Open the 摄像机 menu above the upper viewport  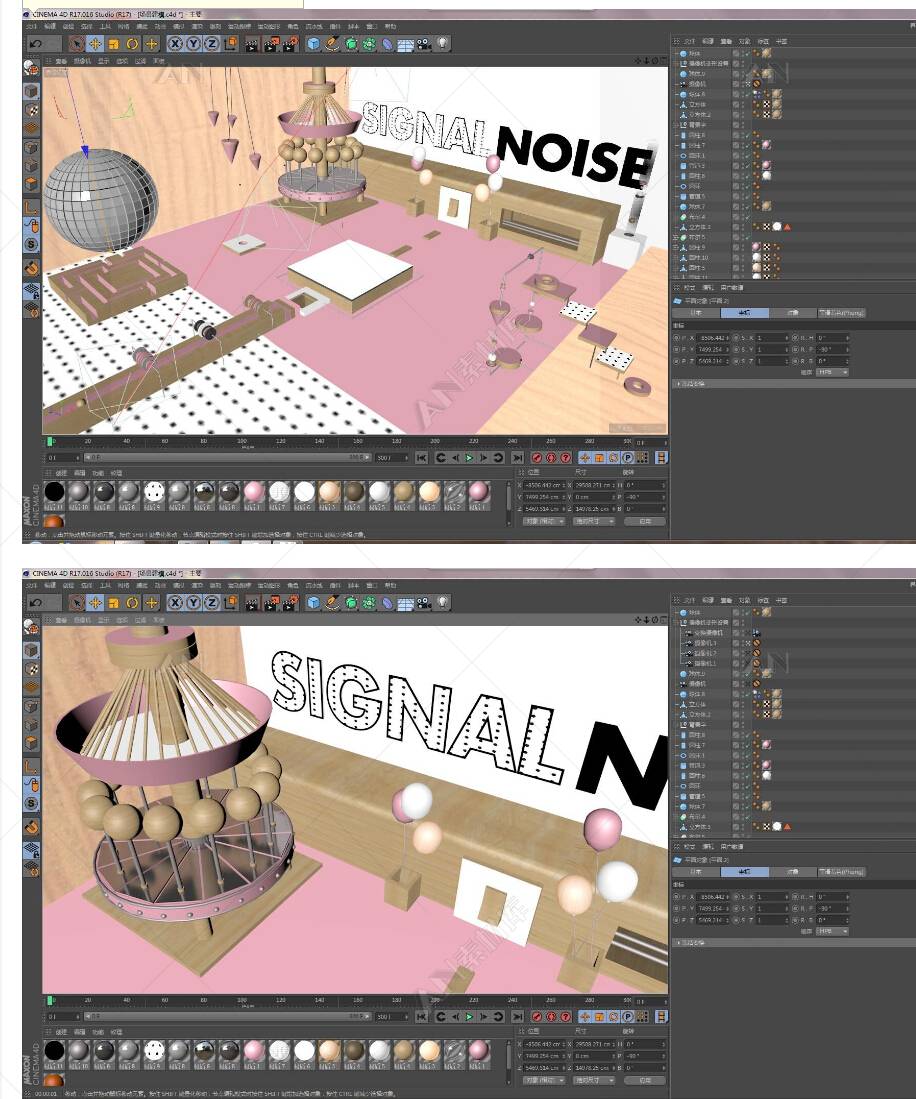click(82, 61)
